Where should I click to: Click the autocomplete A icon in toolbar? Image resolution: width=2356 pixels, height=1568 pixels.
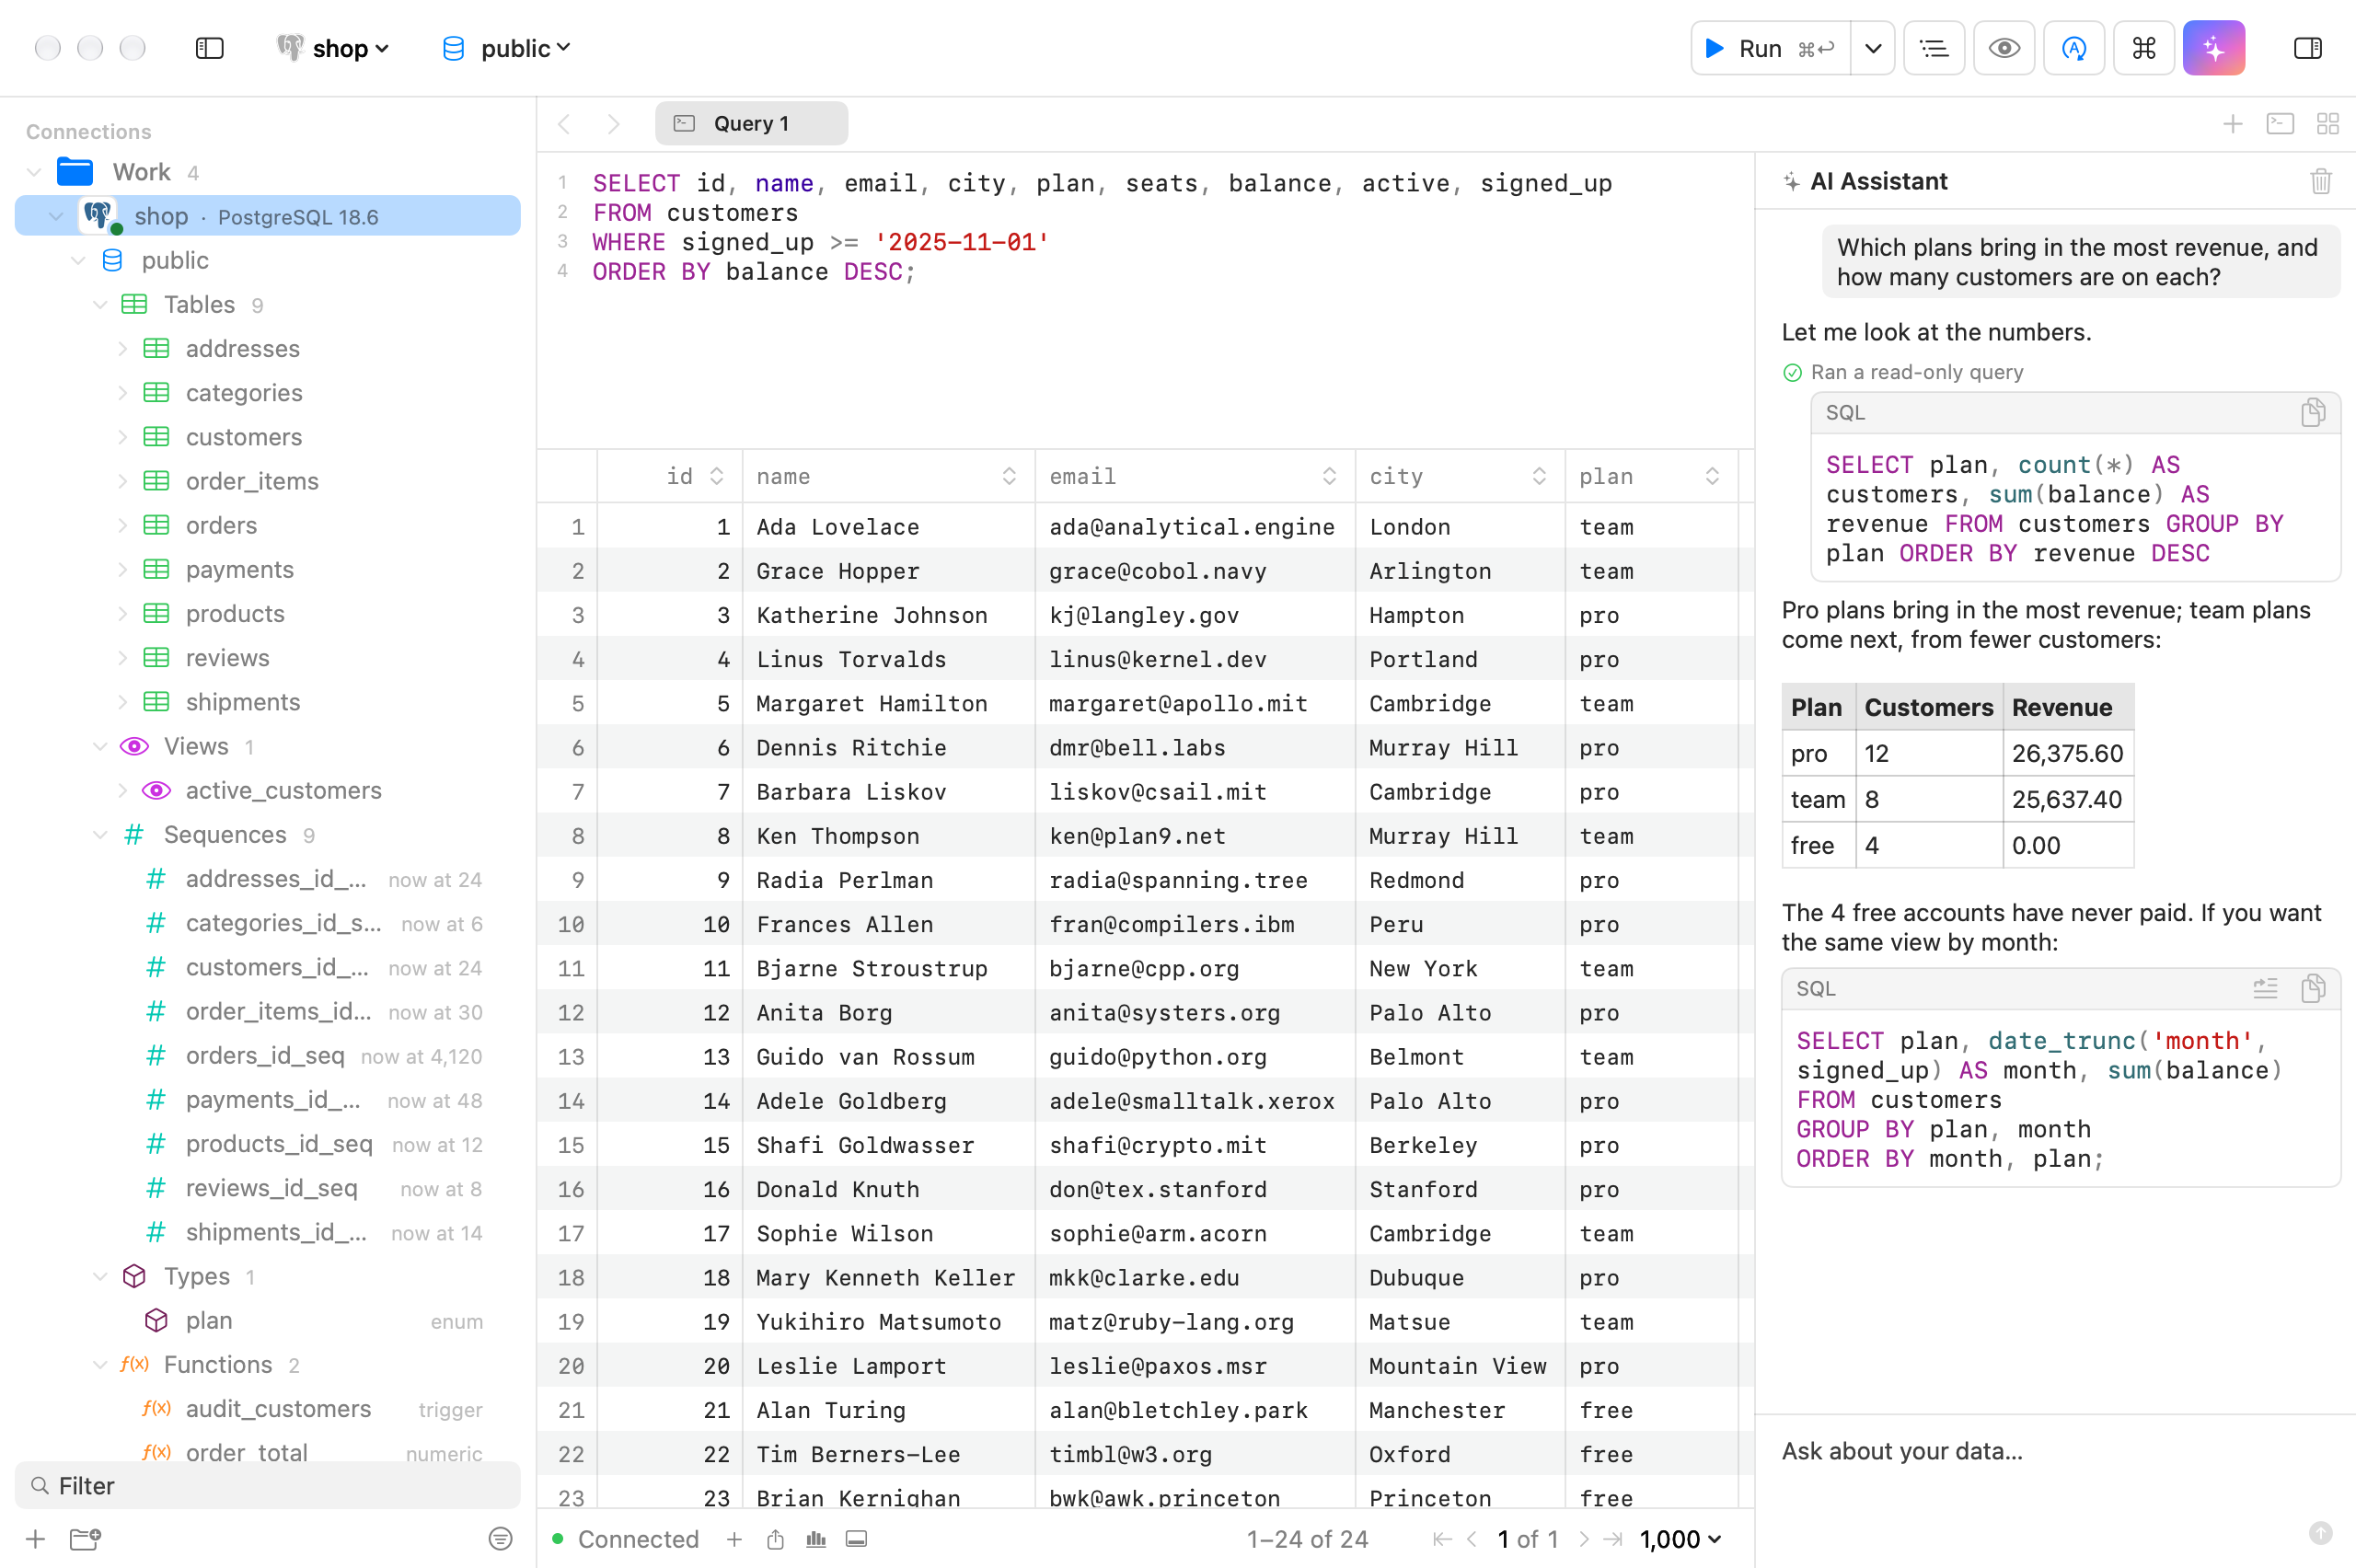click(x=2074, y=48)
